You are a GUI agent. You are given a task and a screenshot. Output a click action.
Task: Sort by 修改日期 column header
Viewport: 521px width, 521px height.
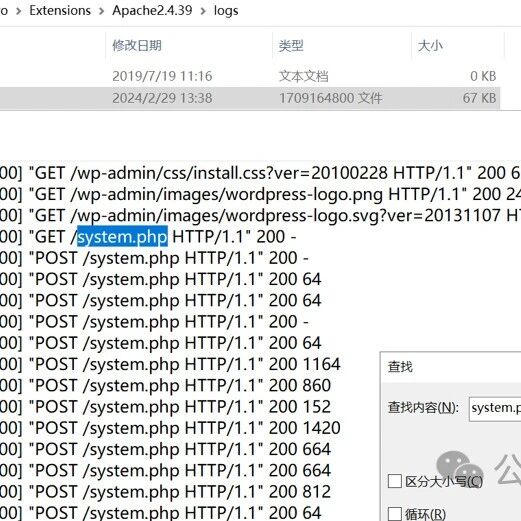click(137, 46)
